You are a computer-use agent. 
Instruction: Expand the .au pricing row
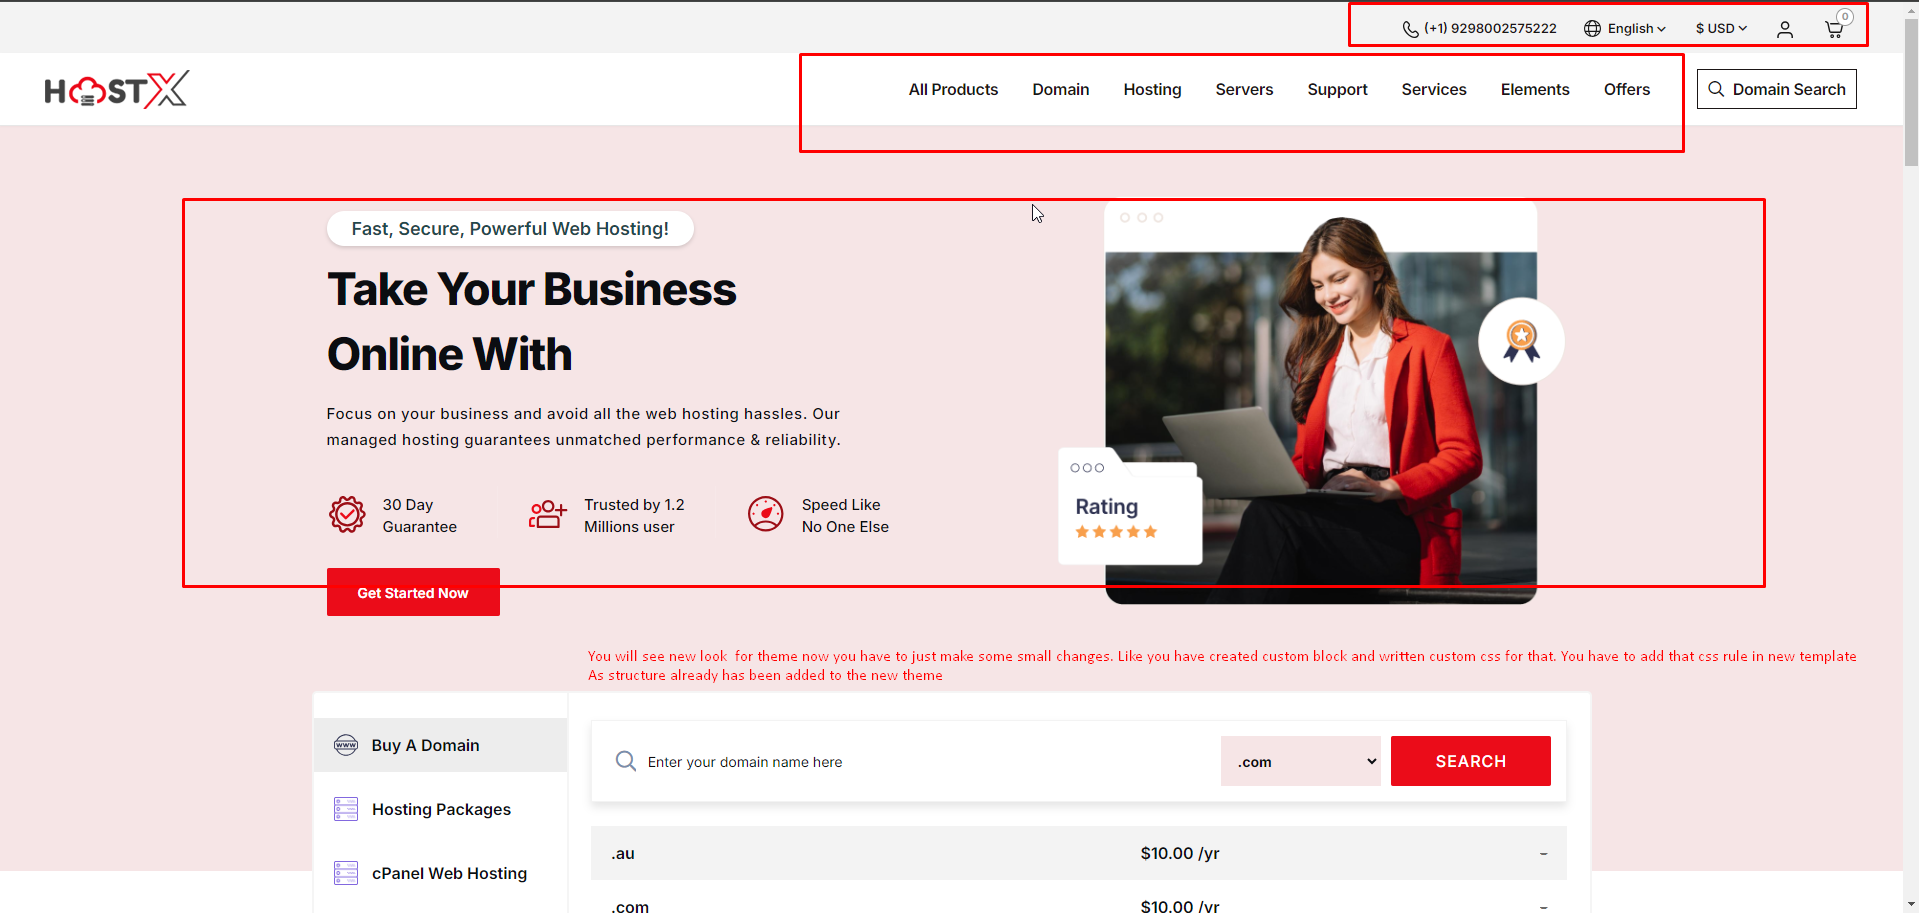1543,854
